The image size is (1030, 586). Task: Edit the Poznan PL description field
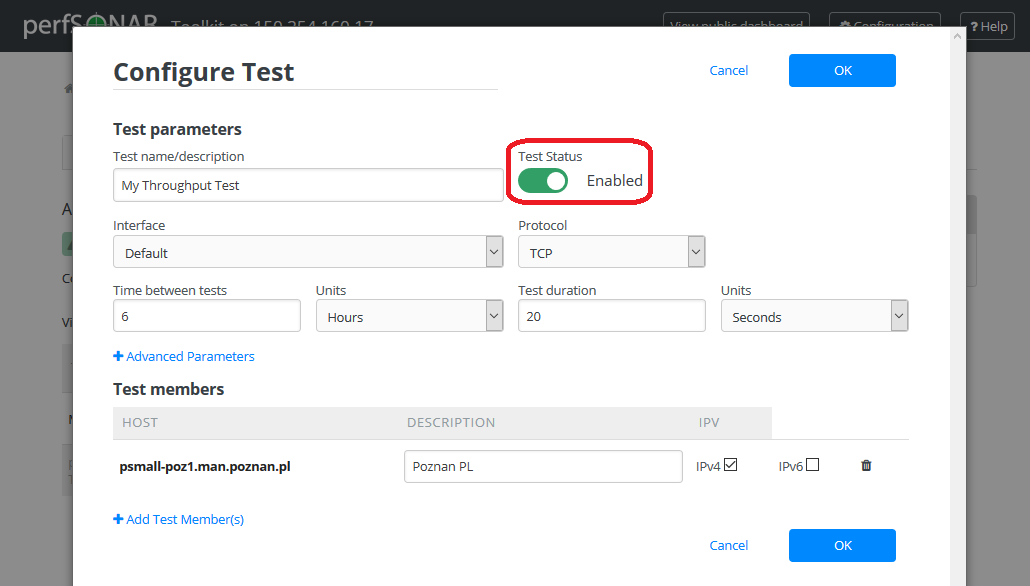pos(543,466)
